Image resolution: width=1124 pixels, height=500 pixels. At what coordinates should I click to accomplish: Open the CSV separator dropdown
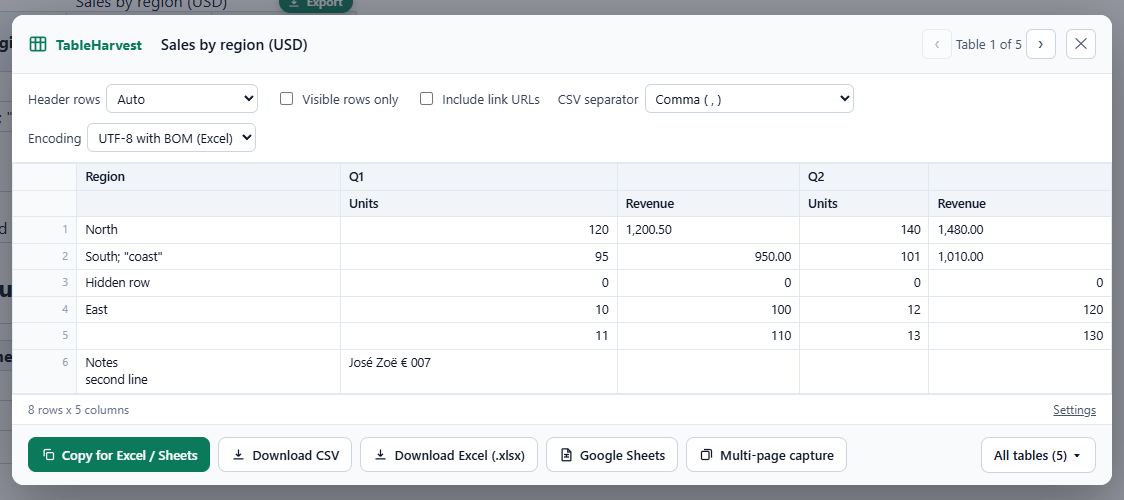point(749,99)
